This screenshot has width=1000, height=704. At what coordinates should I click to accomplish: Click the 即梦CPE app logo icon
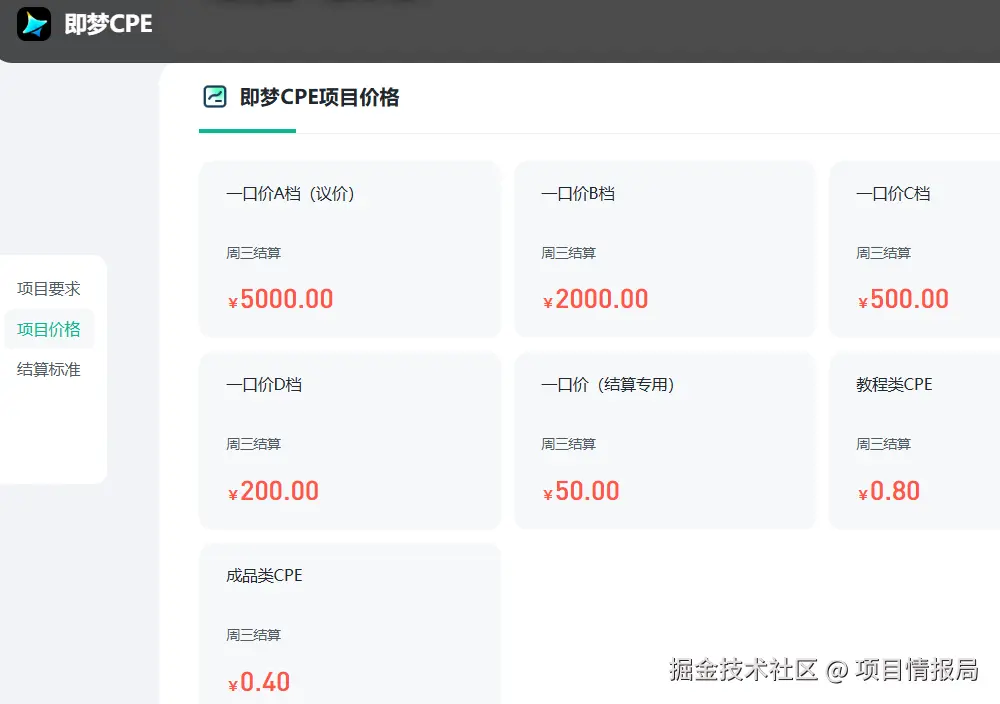pos(32,24)
